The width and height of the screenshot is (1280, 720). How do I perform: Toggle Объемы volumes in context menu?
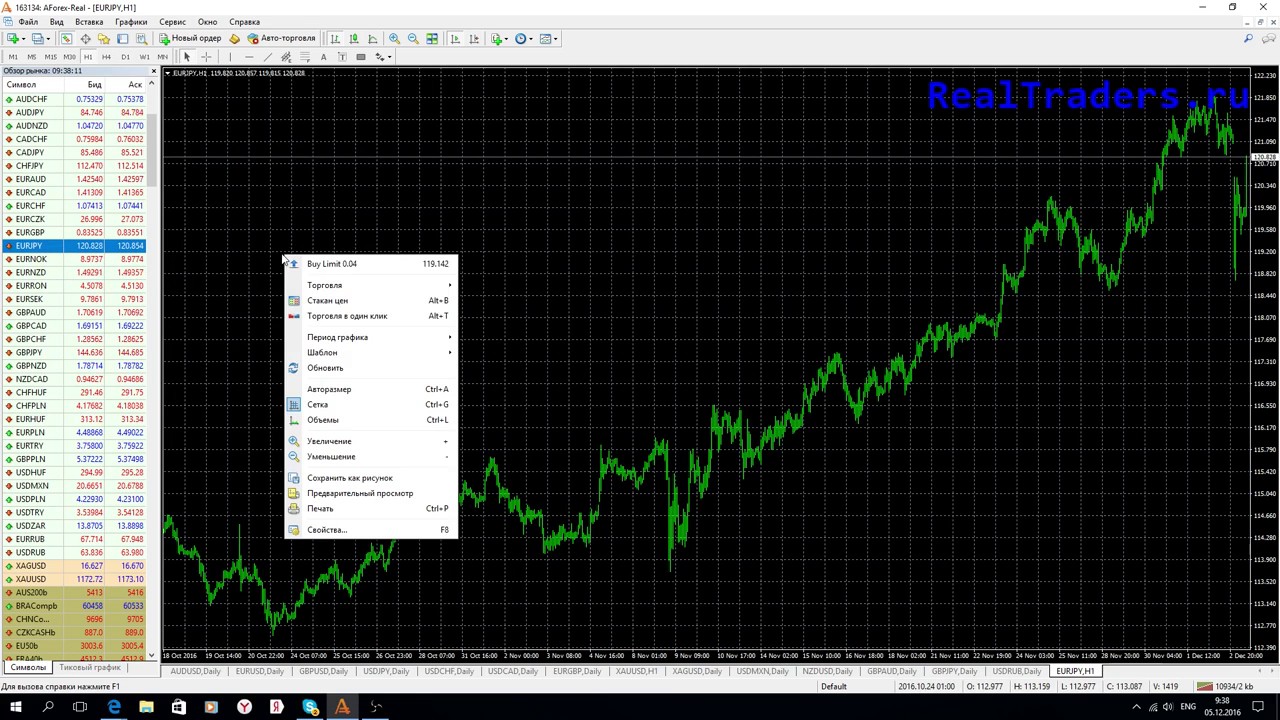pyautogui.click(x=370, y=420)
